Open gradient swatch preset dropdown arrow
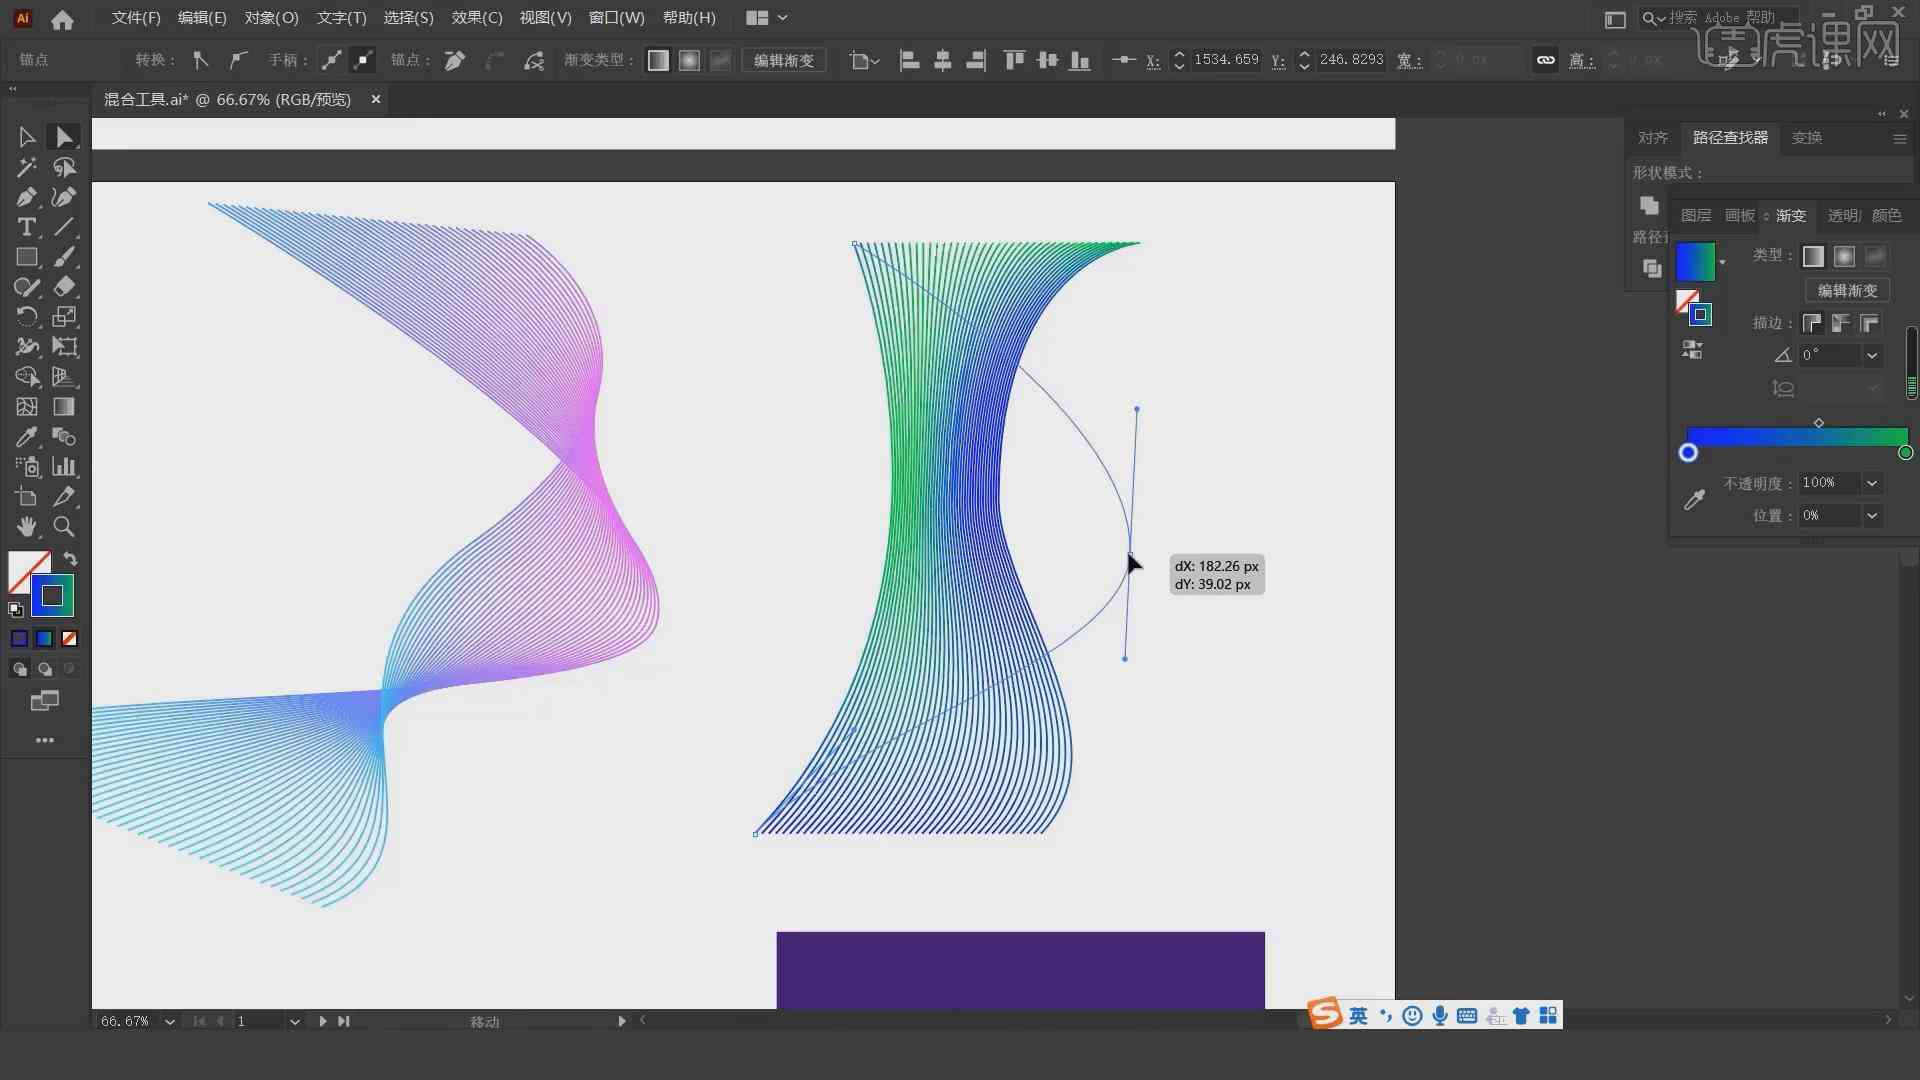1920x1080 pixels. (1722, 262)
